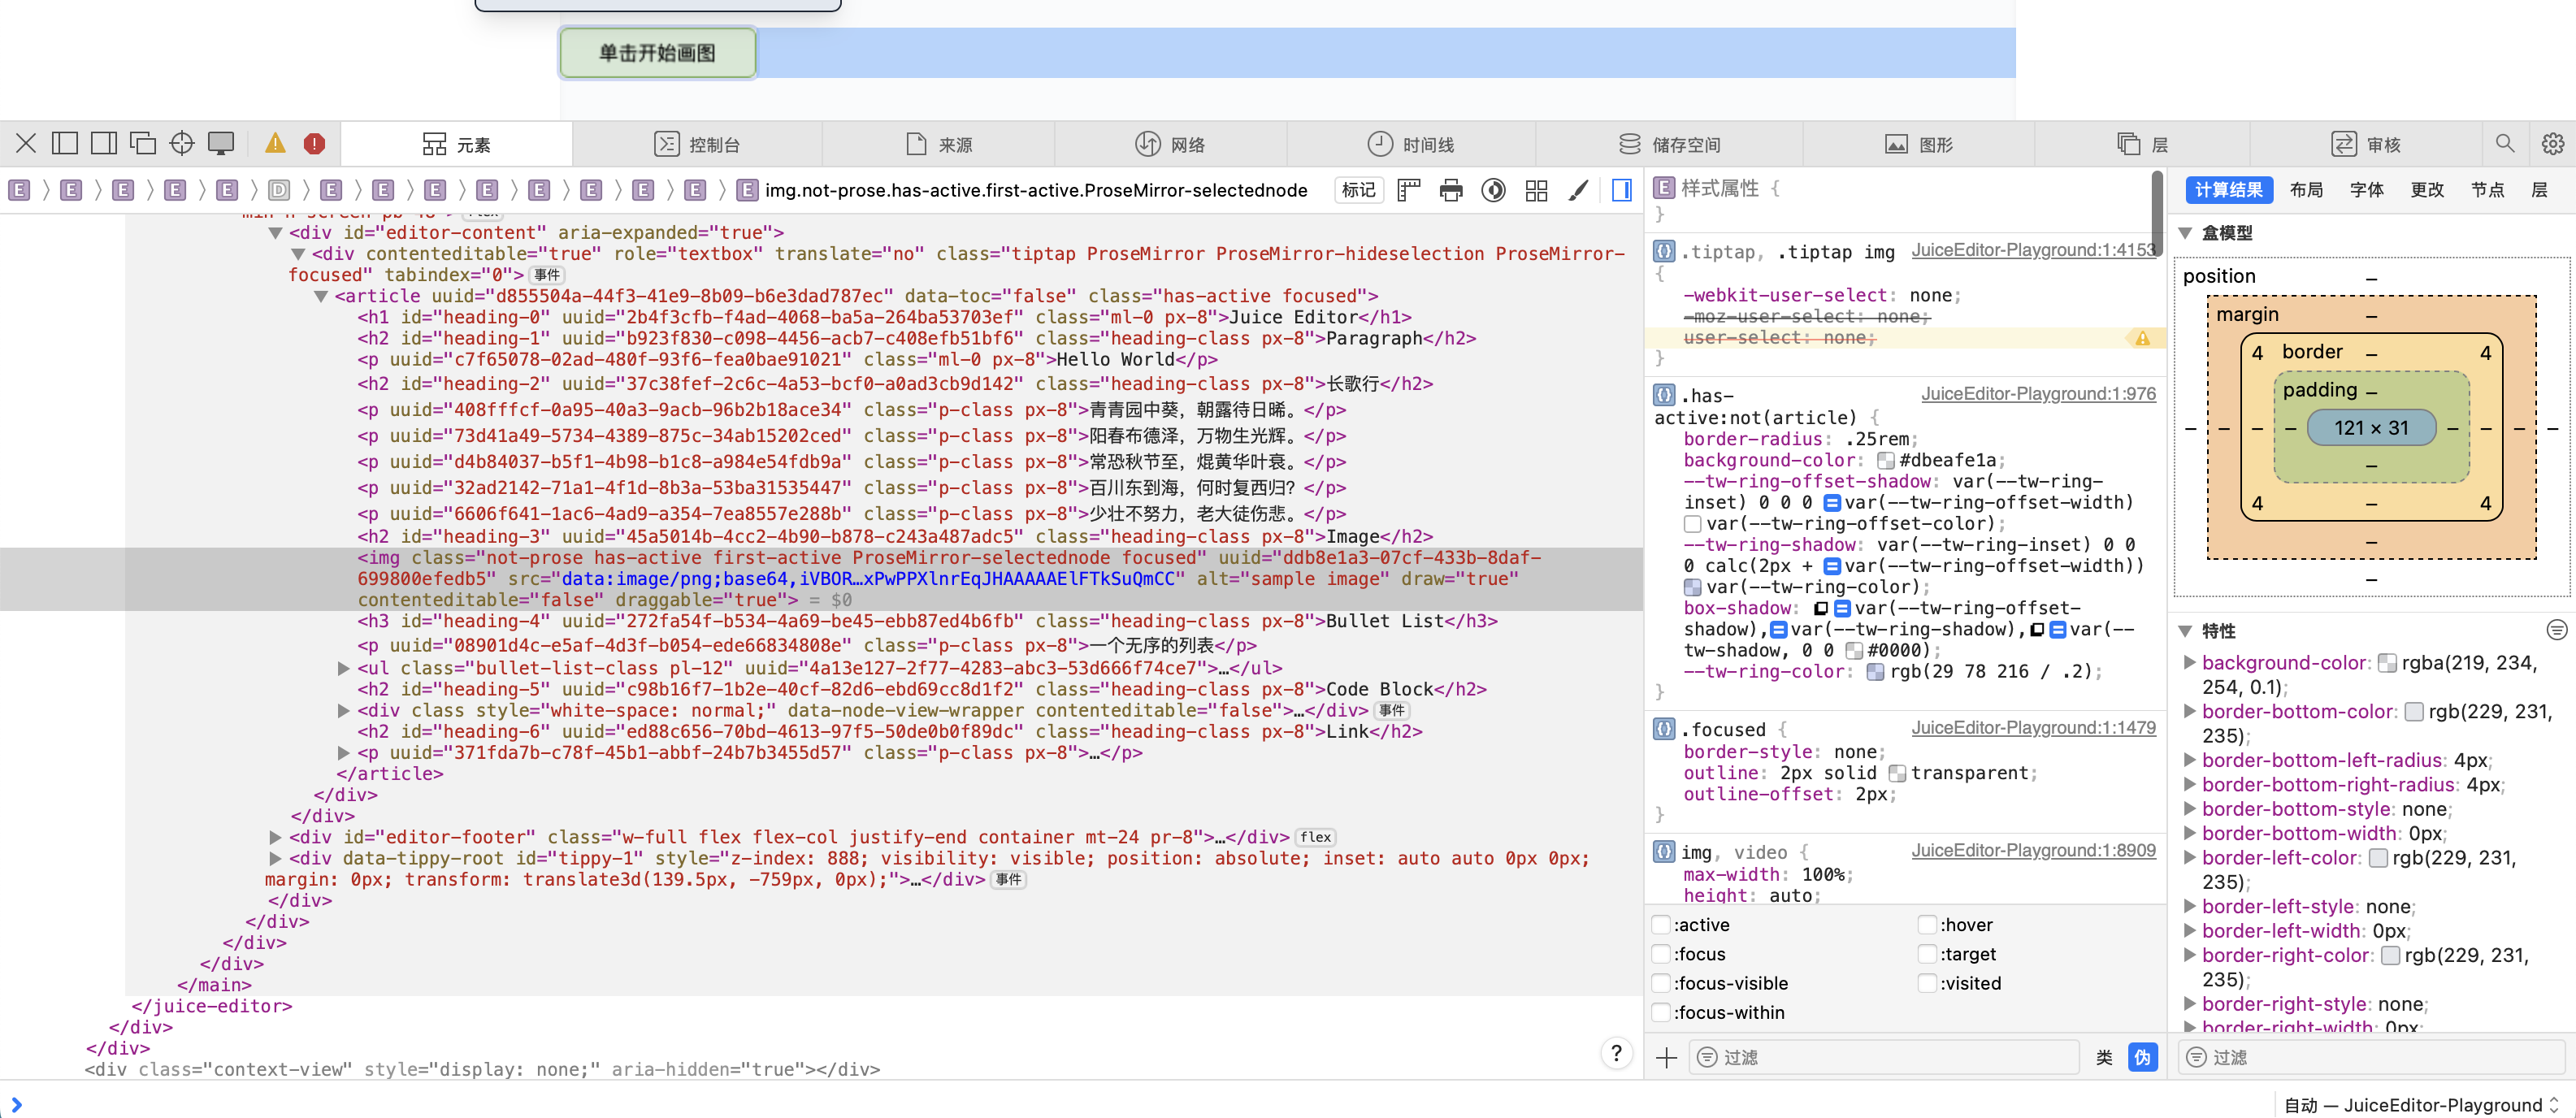2576x1118 pixels.
Task: Switch to the 网络 tab
Action: (x=1170, y=144)
